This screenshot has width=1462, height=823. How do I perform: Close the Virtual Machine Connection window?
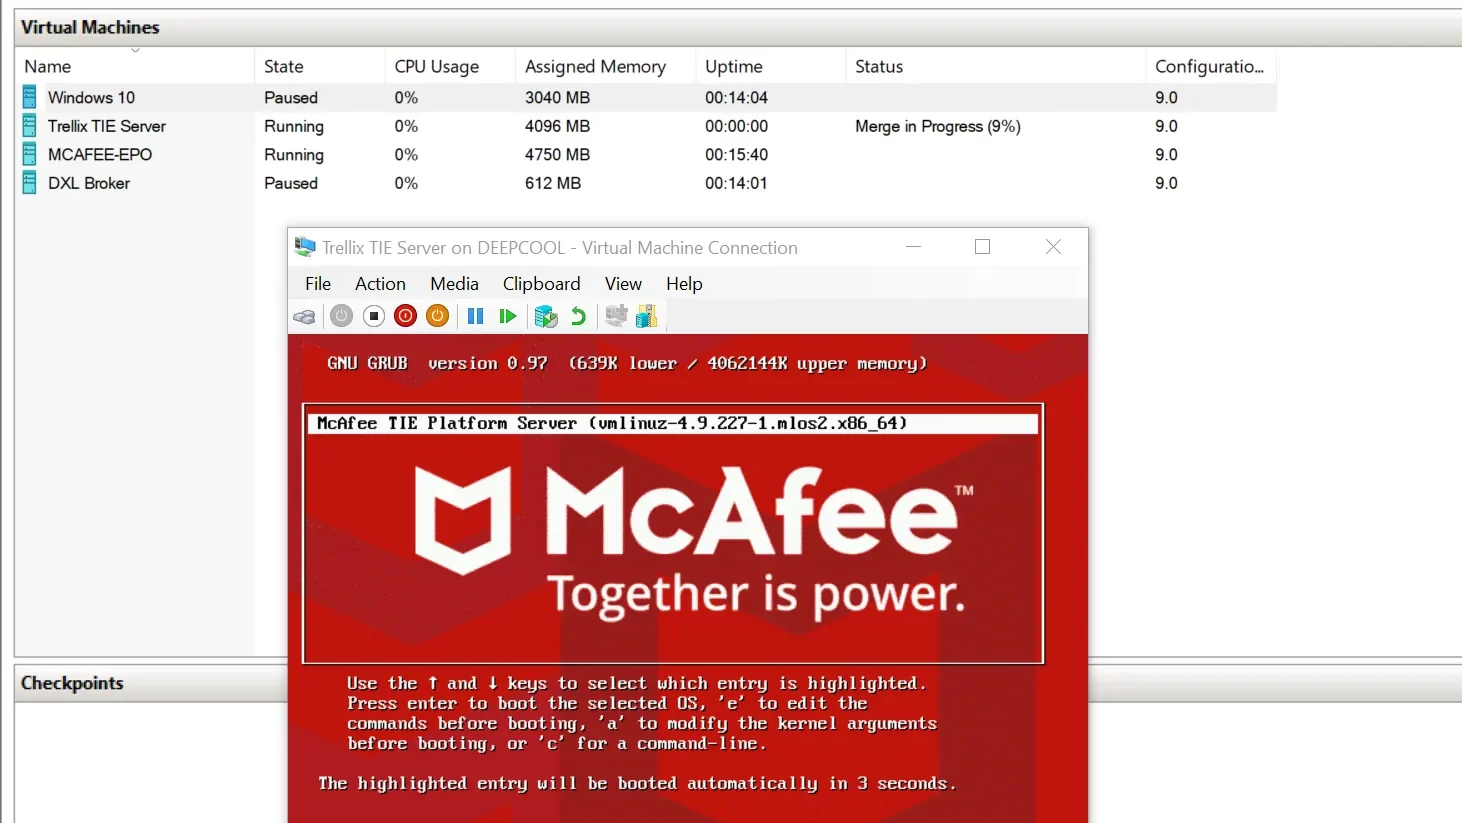1053,247
